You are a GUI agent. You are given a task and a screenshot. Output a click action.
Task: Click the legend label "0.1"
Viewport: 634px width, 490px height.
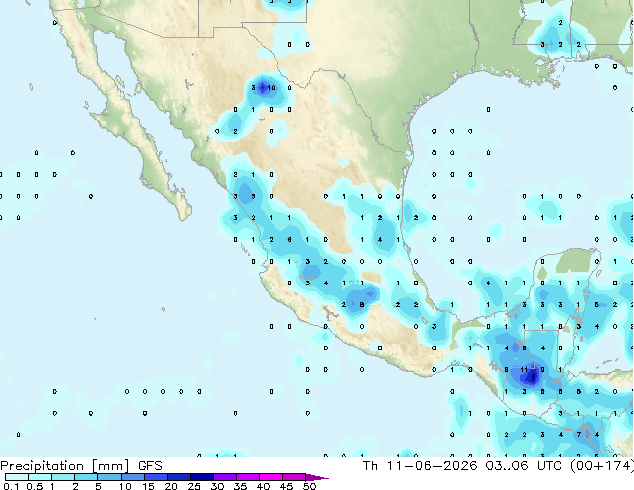pos(11,486)
